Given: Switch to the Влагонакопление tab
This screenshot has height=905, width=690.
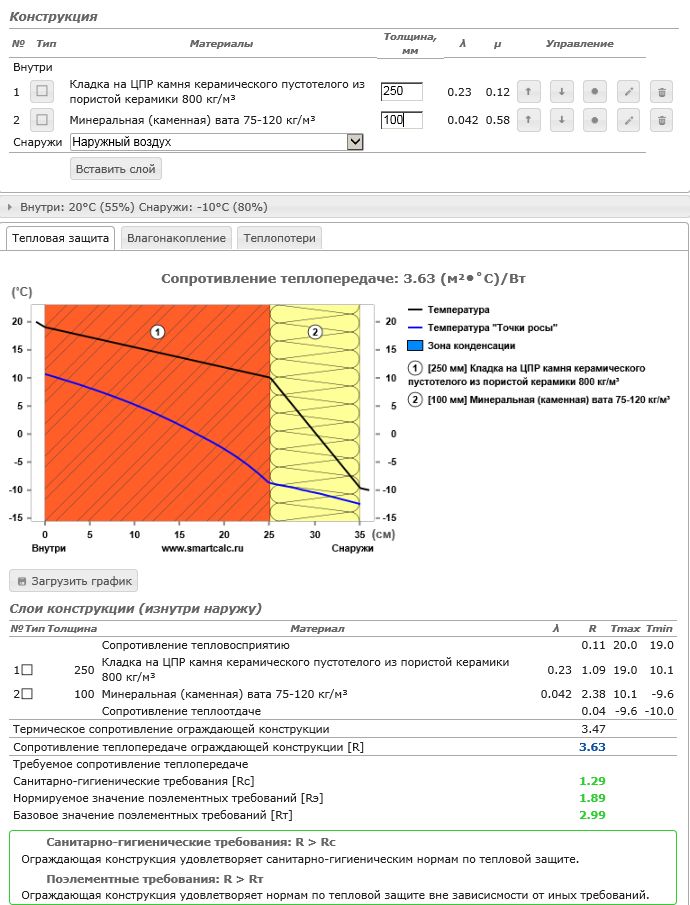Looking at the screenshot, I should (177, 238).
